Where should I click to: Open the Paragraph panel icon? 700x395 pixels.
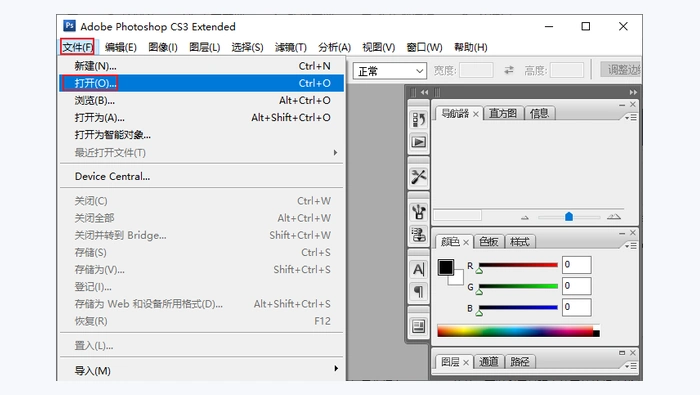pyautogui.click(x=419, y=291)
